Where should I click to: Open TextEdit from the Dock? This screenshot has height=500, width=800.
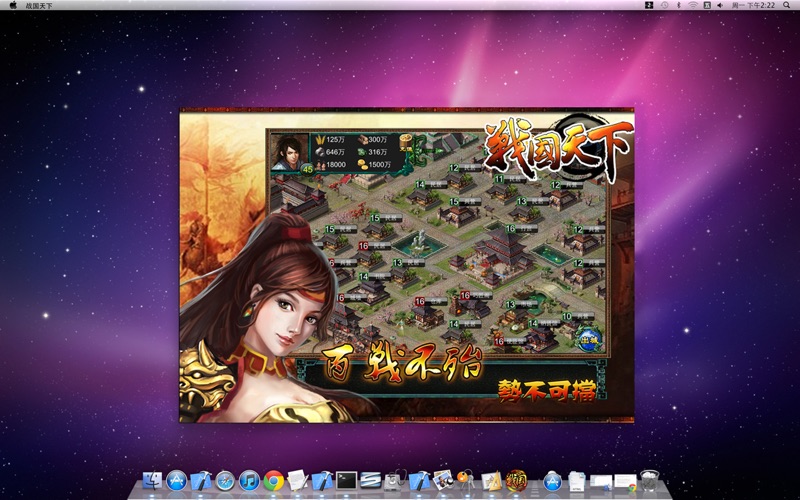point(297,481)
